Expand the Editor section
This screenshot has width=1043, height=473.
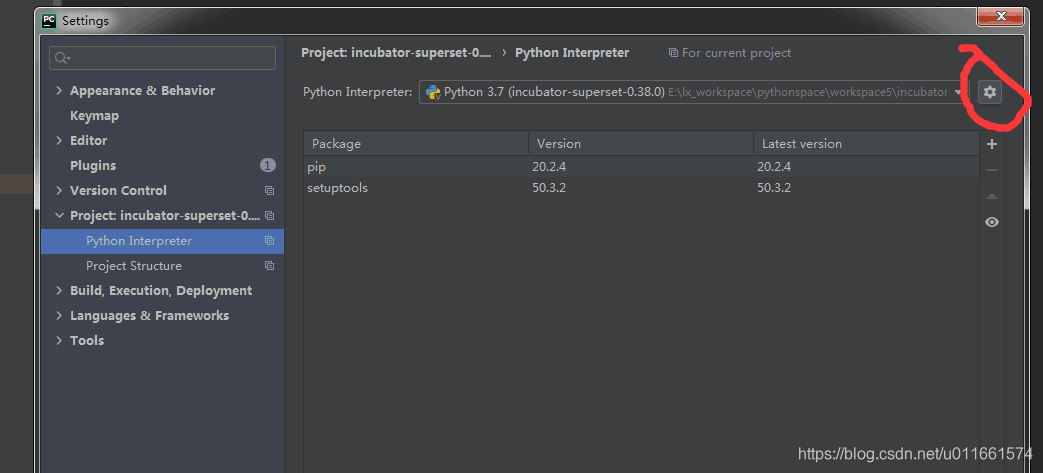(x=59, y=140)
